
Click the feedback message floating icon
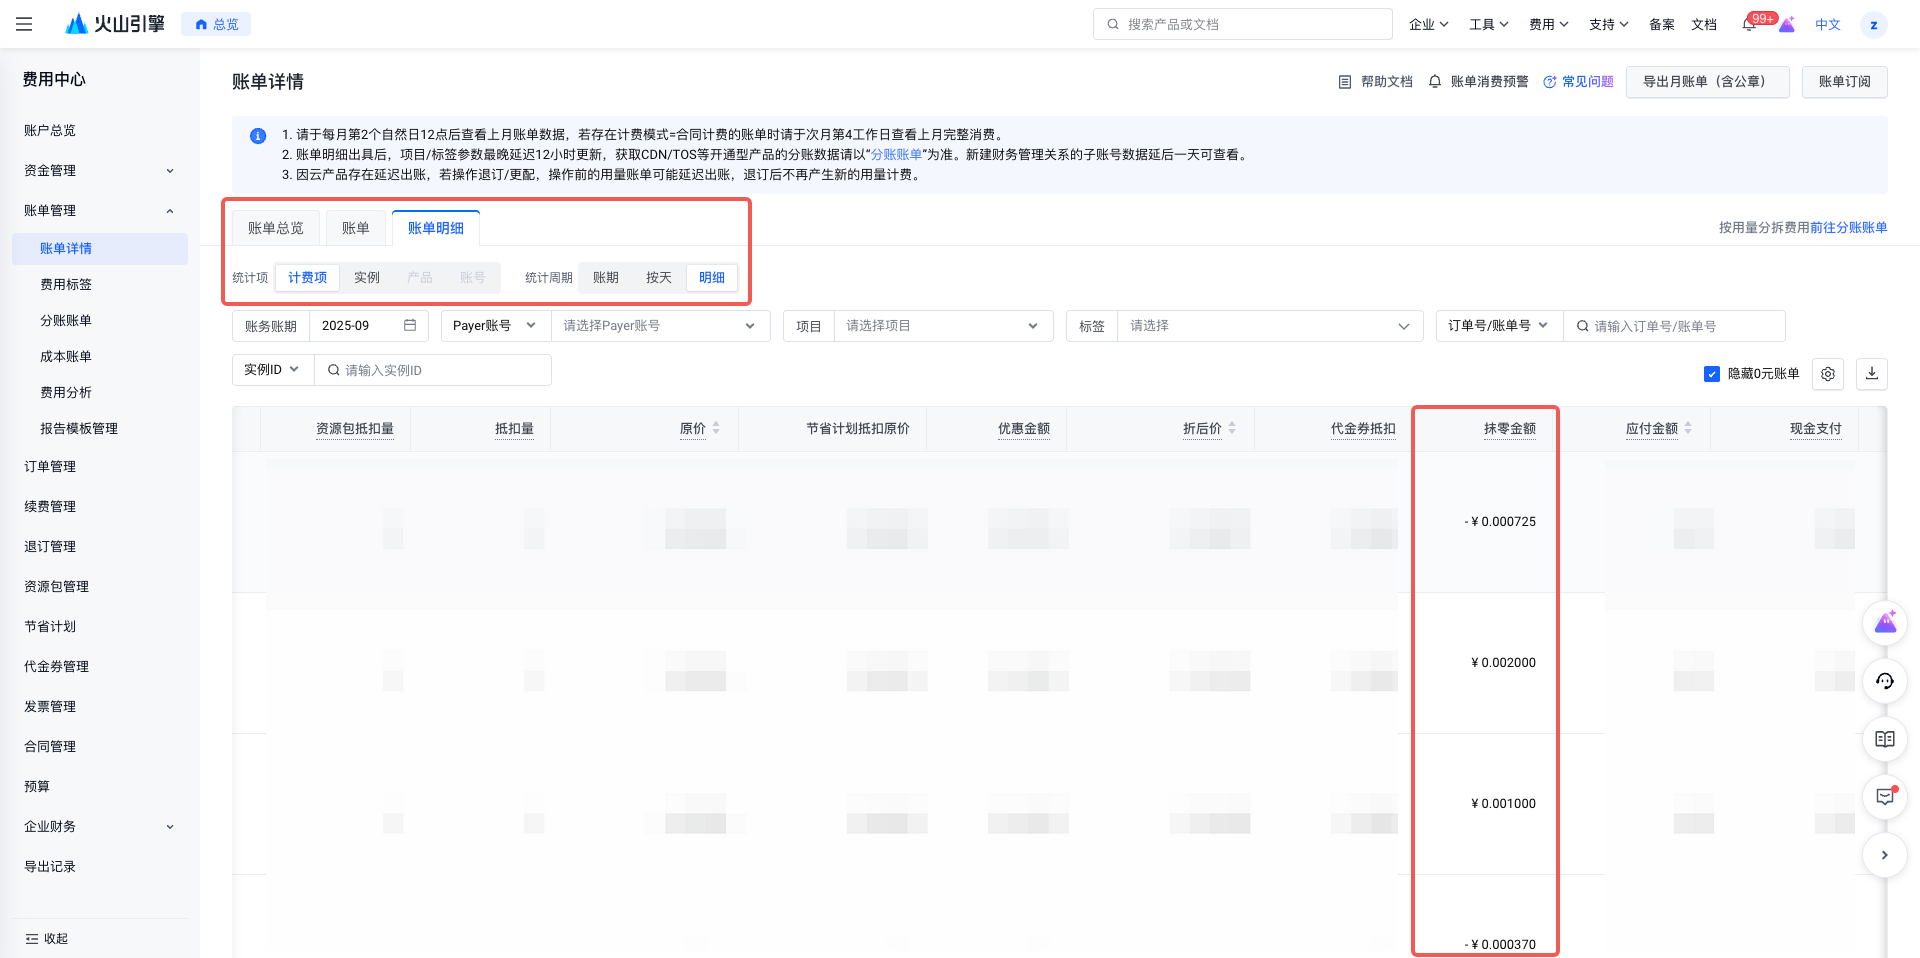[x=1885, y=797]
